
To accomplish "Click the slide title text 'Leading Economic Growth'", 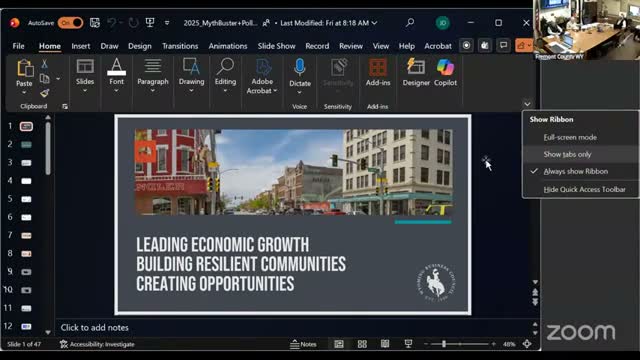I will pyautogui.click(x=222, y=245).
